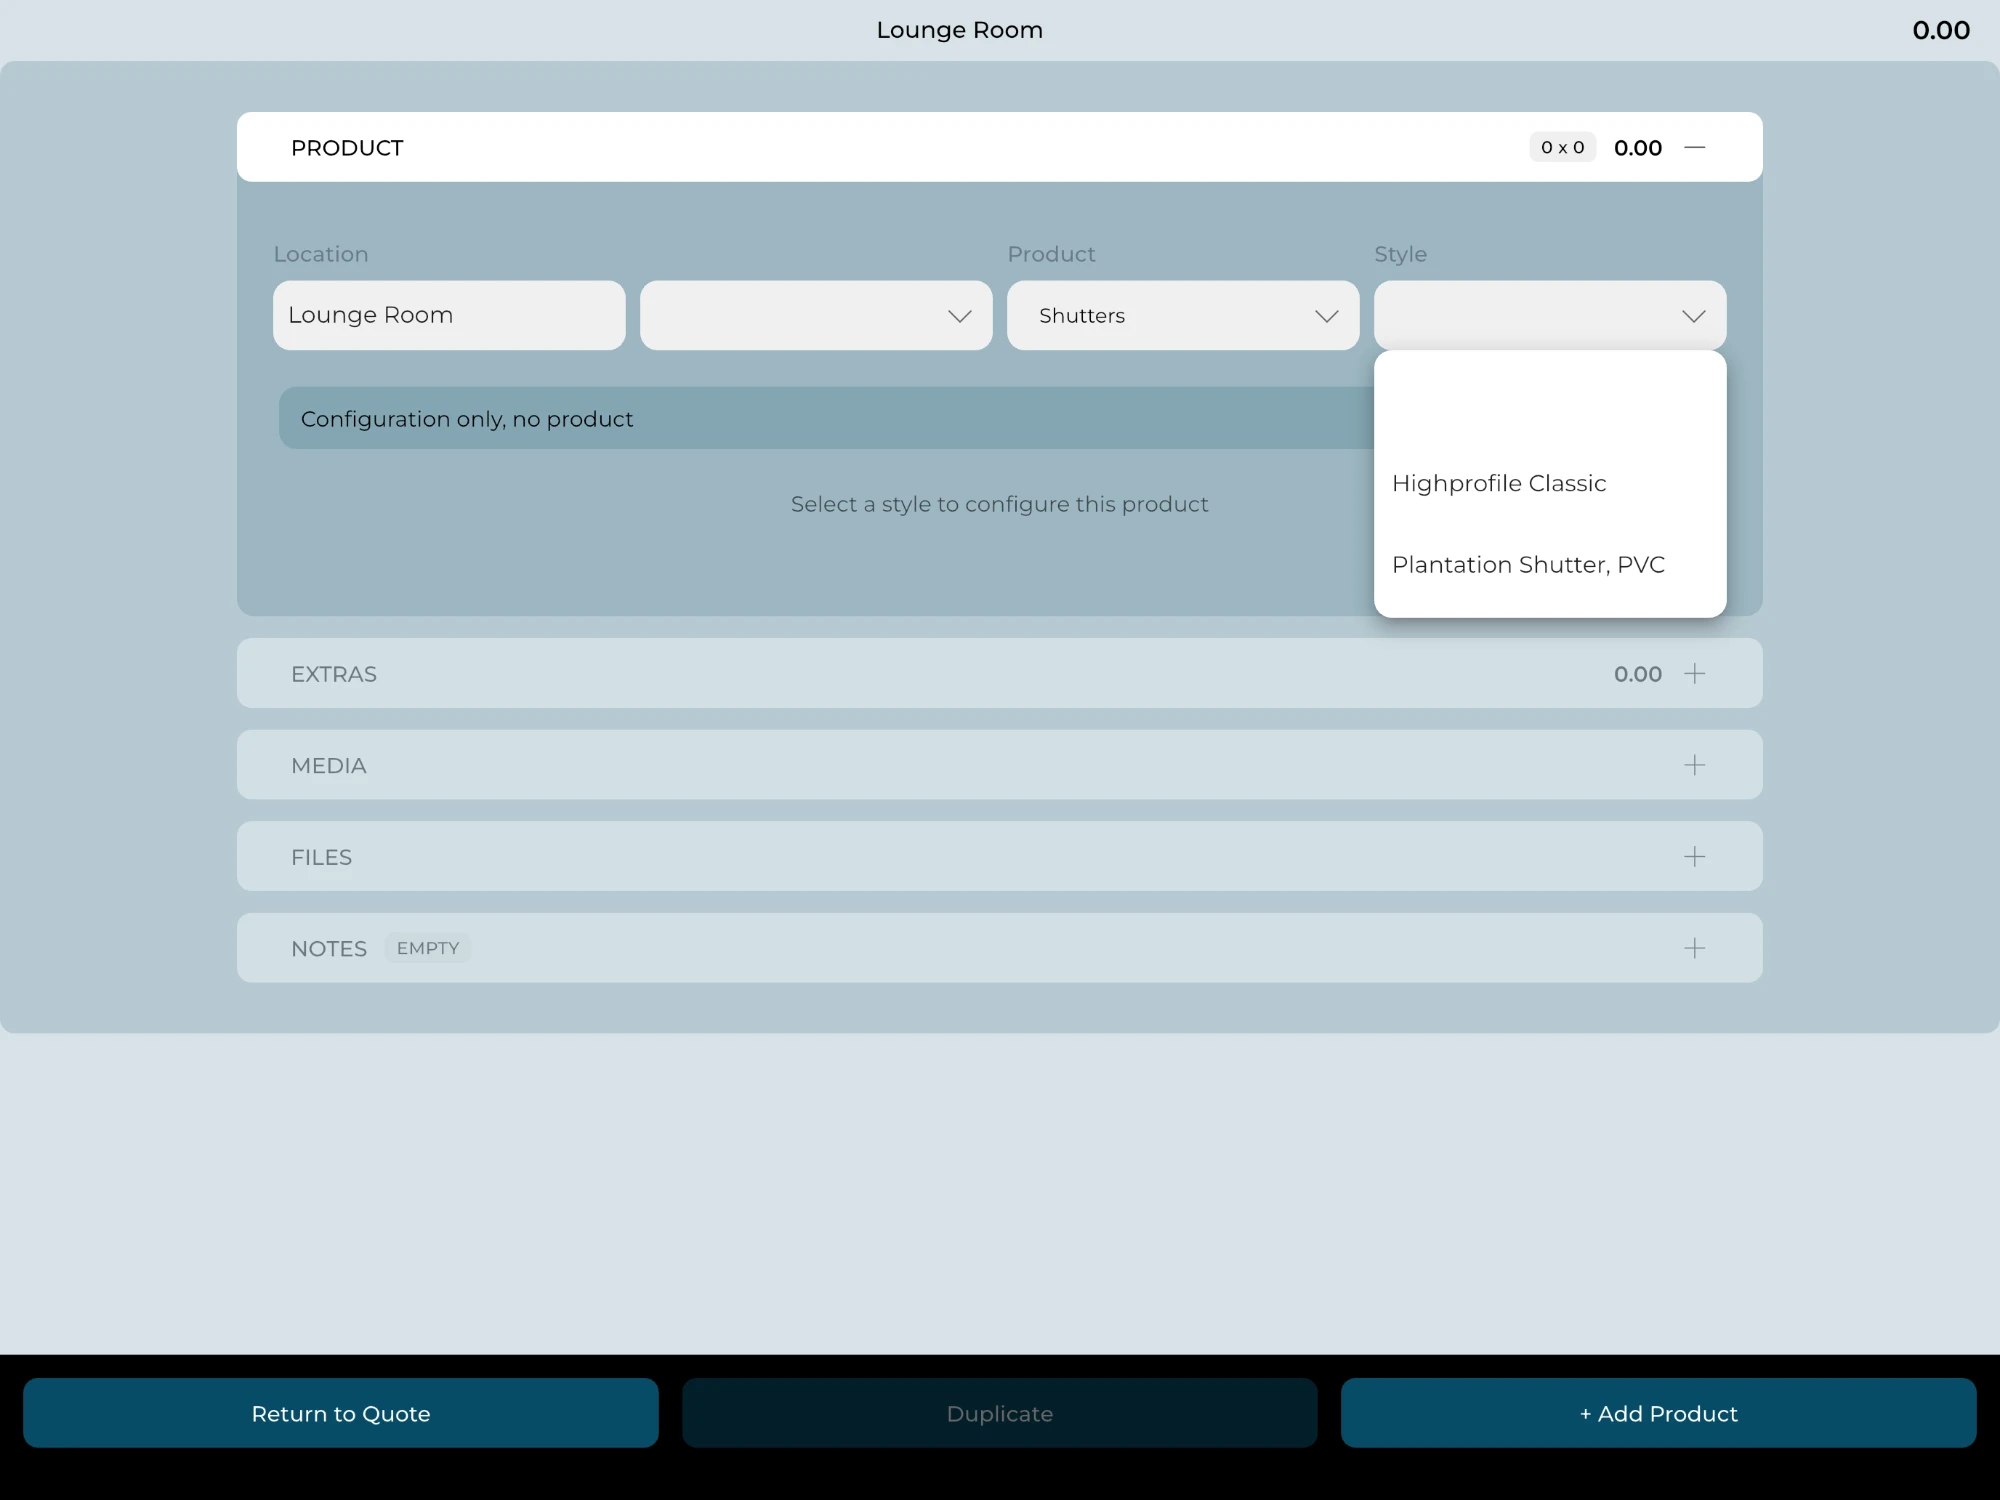
Task: Click the EXTRAS 0.00 price value
Action: pyautogui.click(x=1638, y=674)
